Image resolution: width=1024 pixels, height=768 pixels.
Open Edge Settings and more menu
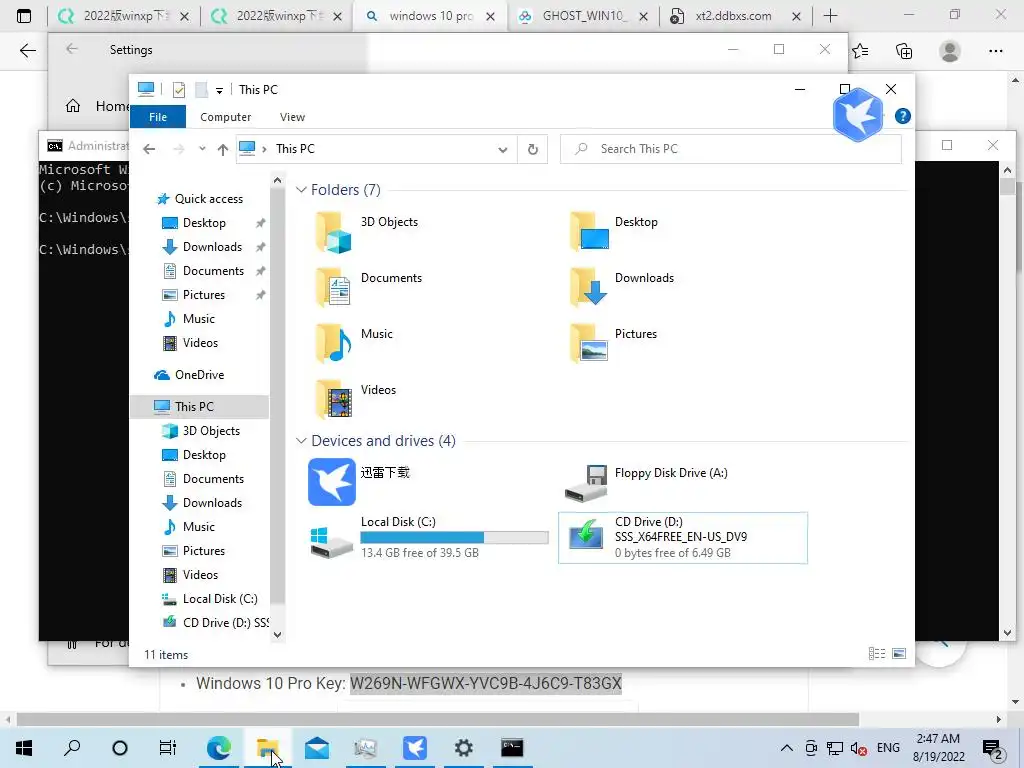(x=995, y=51)
